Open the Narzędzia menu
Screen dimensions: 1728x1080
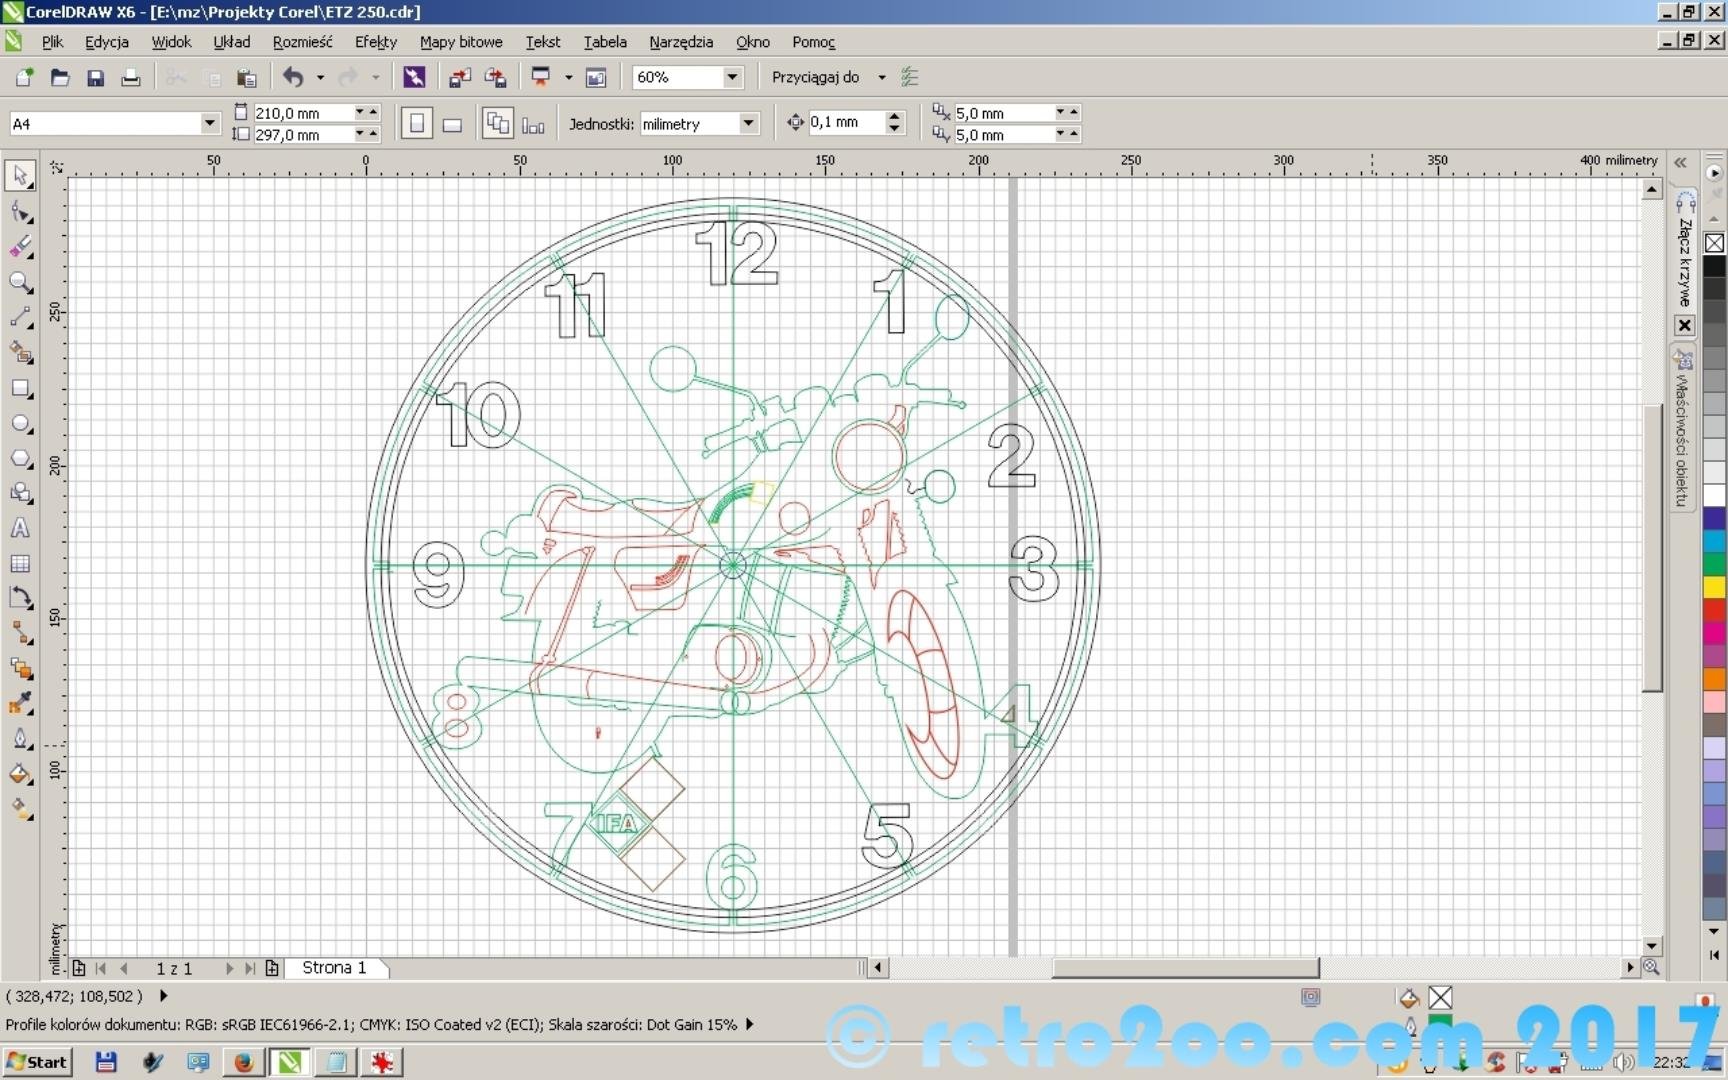point(680,42)
